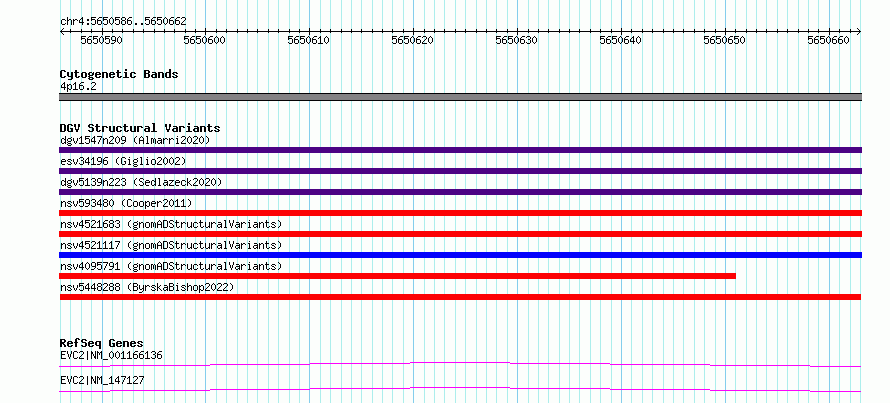The height and width of the screenshot is (403, 890).
Task: Click ruler position 5650590
Action: click(102, 40)
